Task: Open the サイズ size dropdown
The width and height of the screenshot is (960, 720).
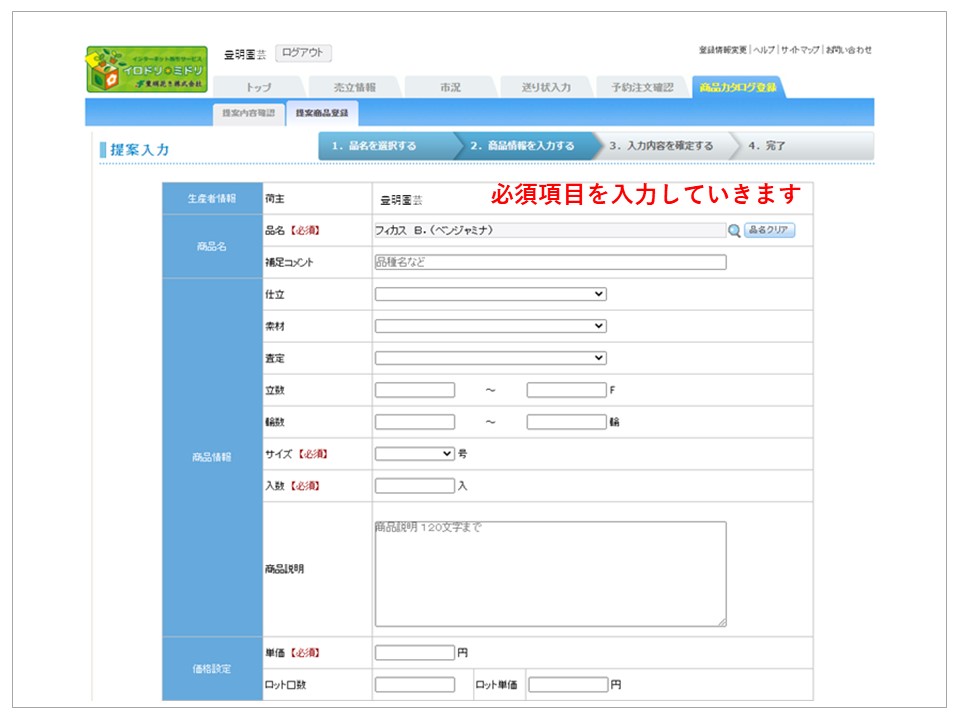Action: click(x=414, y=454)
